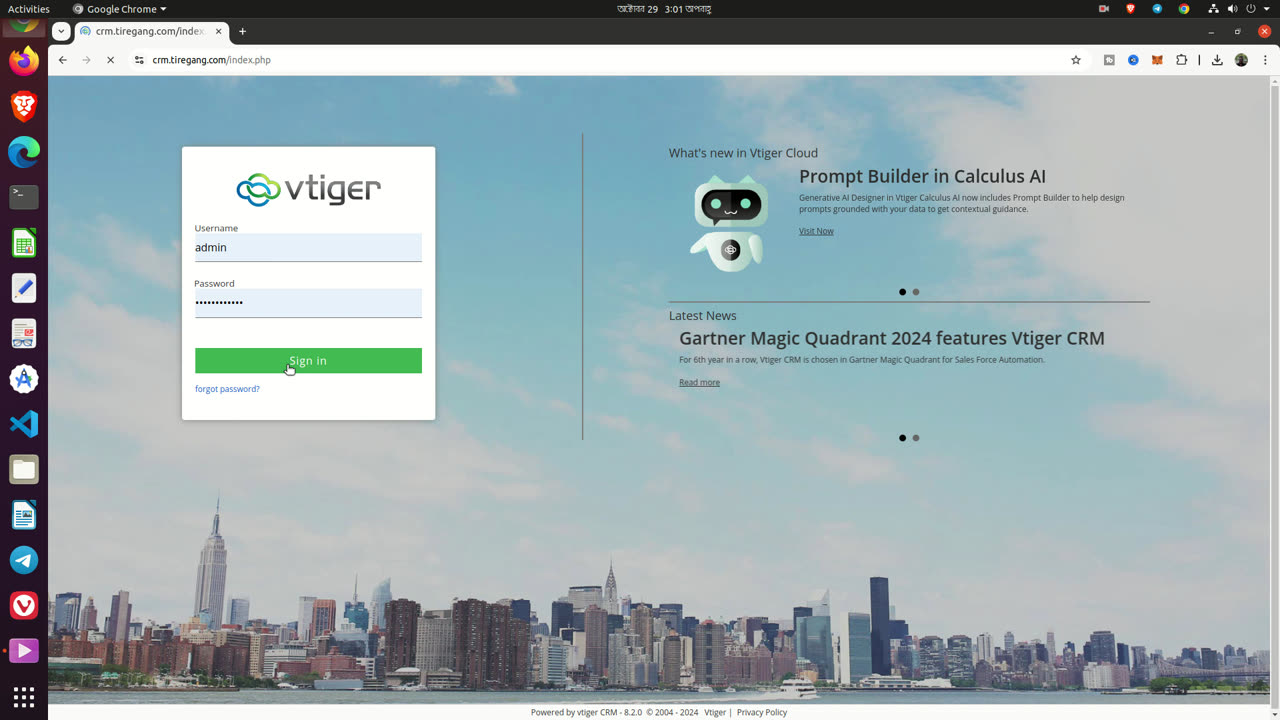Open the network status indicator
1280x720 pixels.
[1213, 9]
